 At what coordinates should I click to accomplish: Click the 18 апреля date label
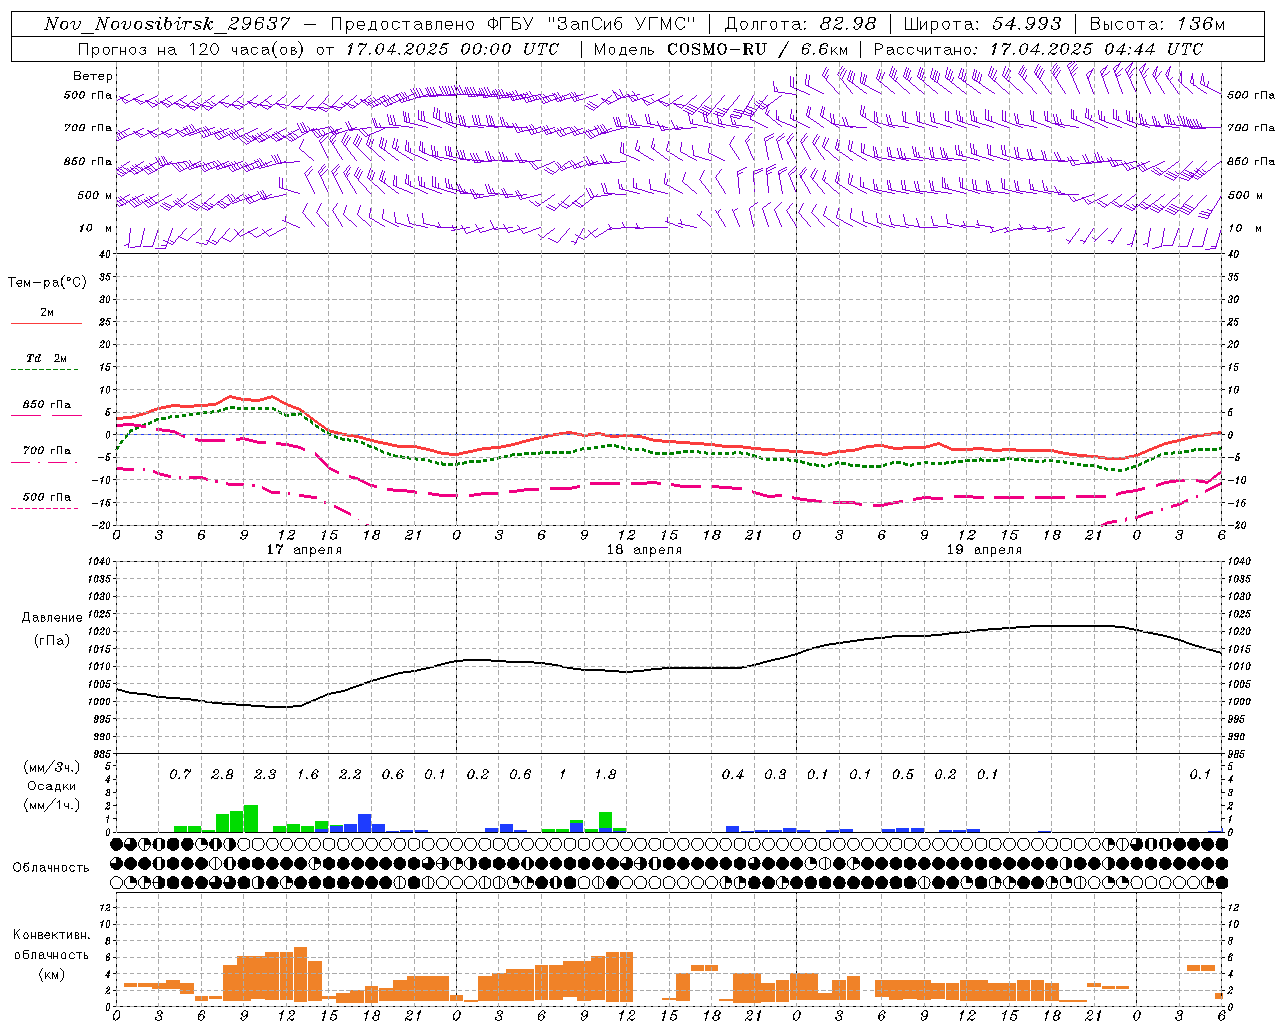[x=644, y=549]
